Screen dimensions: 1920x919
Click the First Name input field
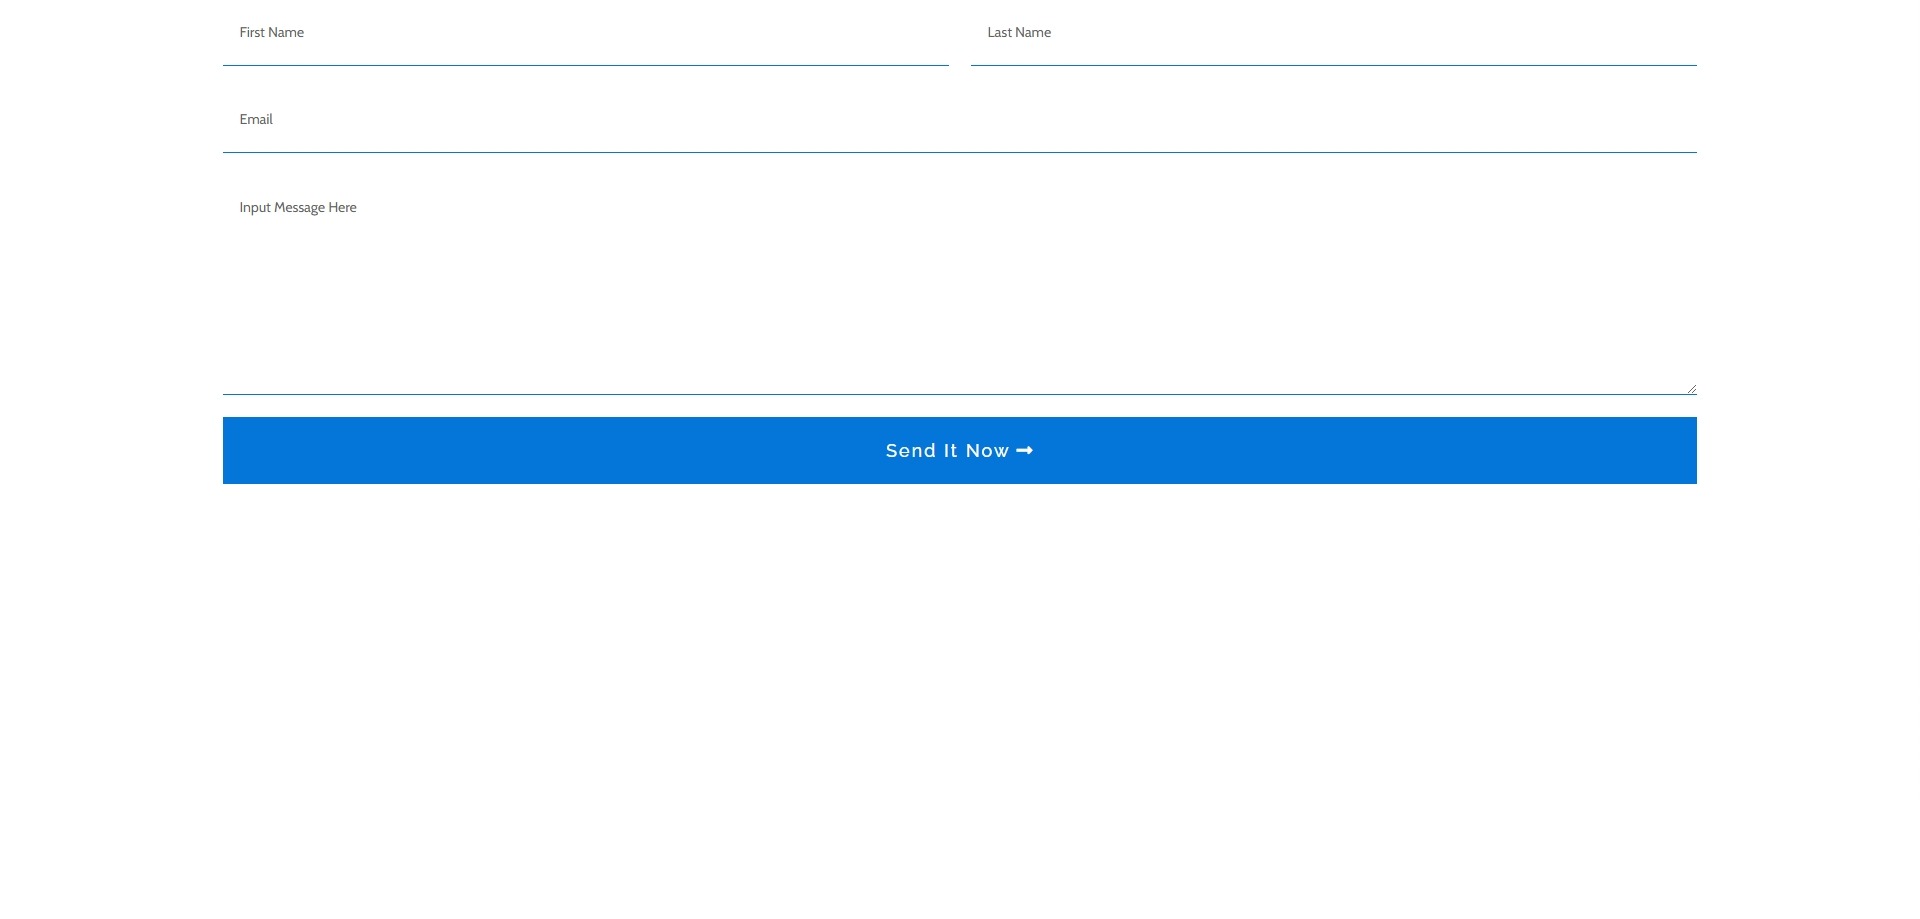(x=585, y=33)
